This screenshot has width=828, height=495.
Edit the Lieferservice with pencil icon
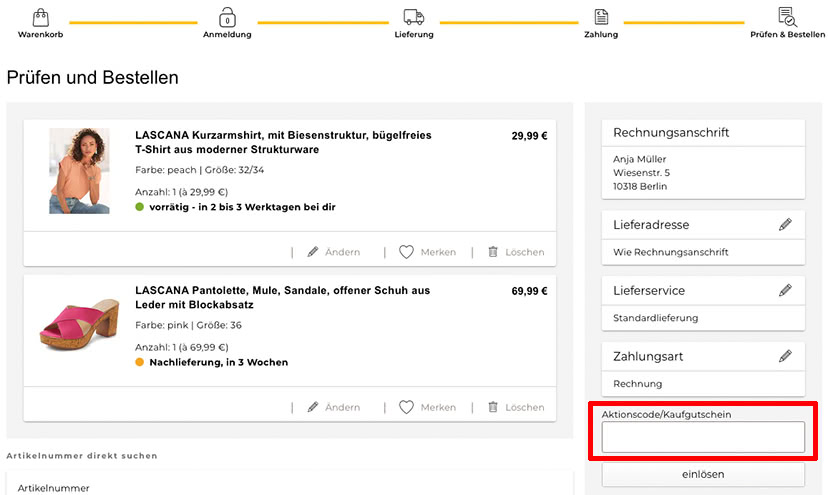(785, 290)
